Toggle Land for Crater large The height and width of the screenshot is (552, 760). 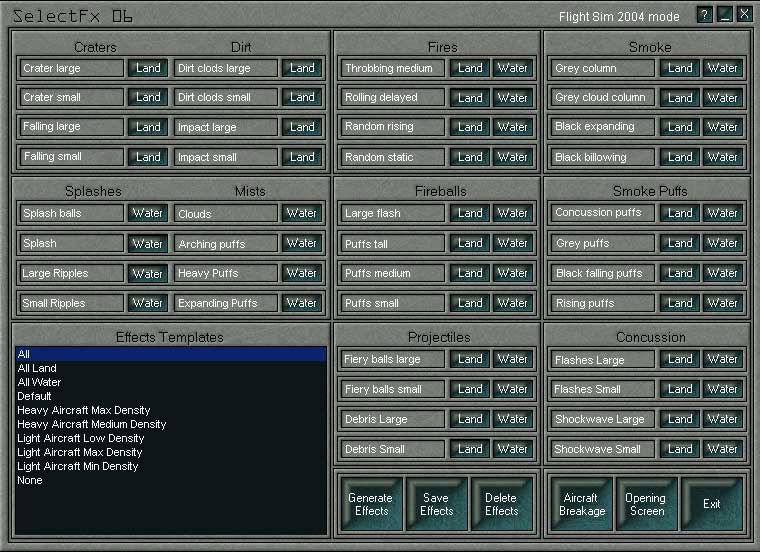[x=148, y=68]
